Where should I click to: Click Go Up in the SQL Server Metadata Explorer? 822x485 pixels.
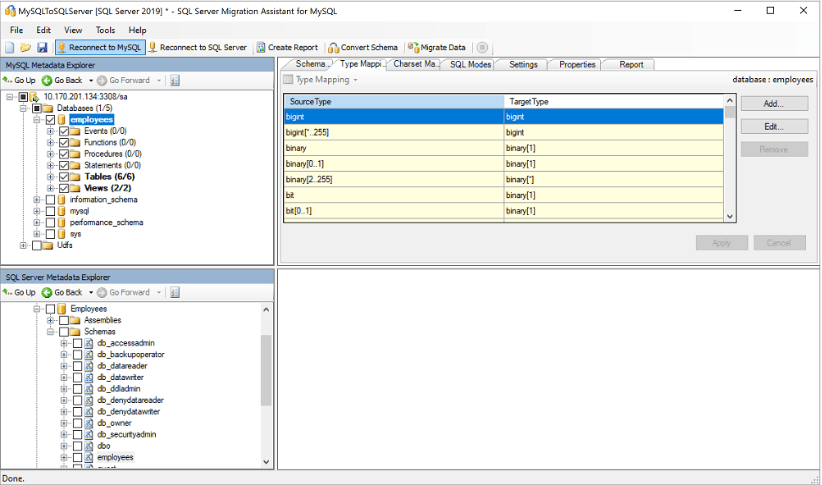pos(20,292)
